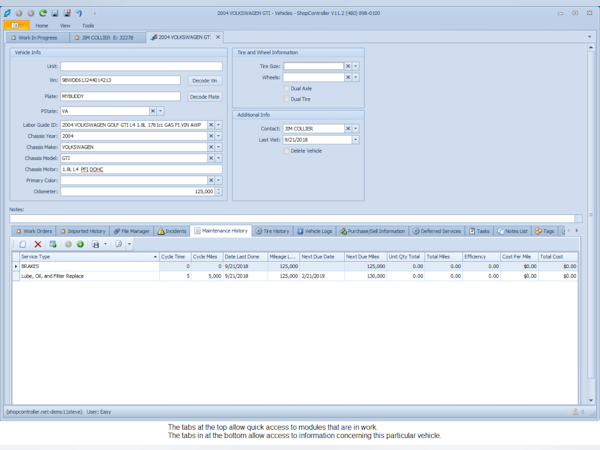The image size is (600, 450).
Task: Sort by Service Type column header
Action: (x=89, y=256)
